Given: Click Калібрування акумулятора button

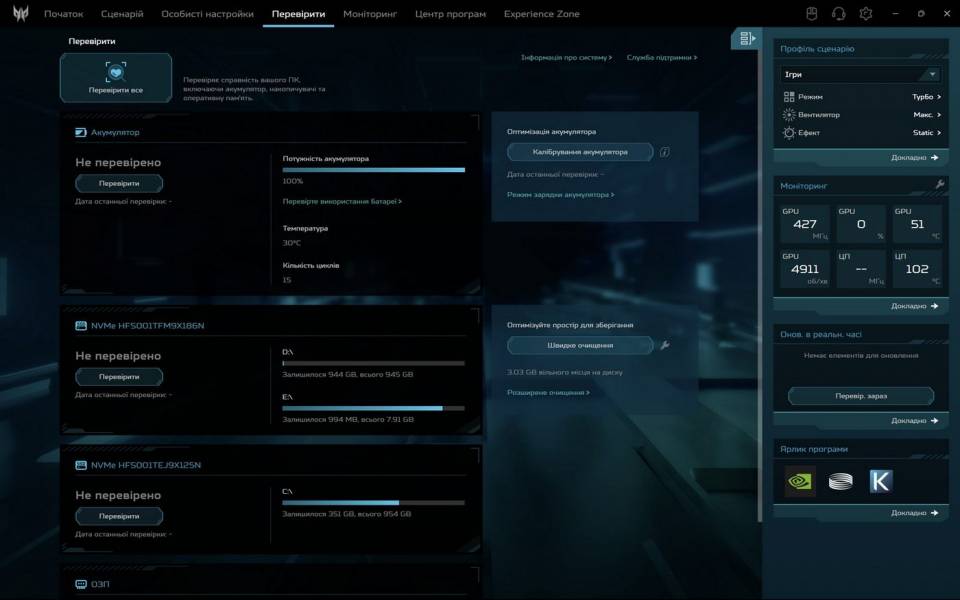Looking at the screenshot, I should pyautogui.click(x=580, y=152).
